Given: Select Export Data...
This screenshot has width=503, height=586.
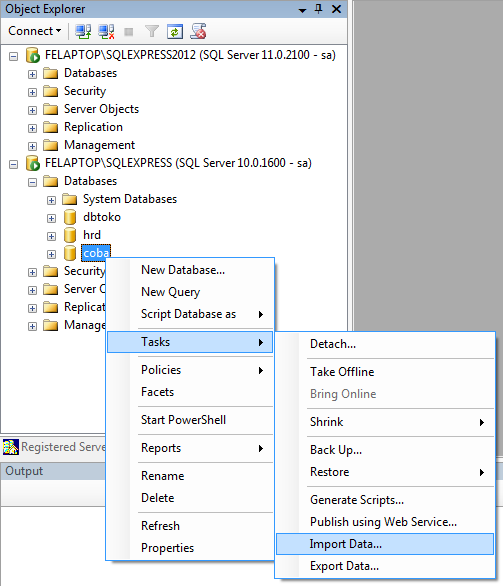Looking at the screenshot, I should 385,566.
